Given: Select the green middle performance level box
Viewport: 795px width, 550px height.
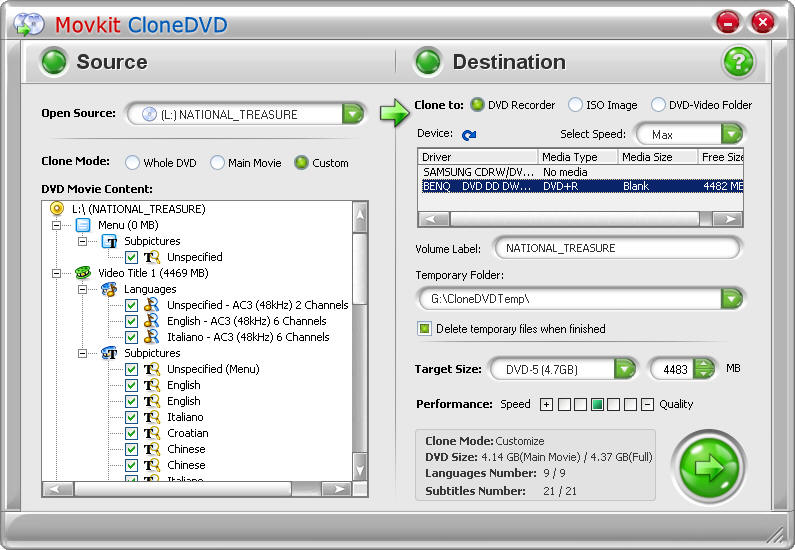Looking at the screenshot, I should (x=597, y=405).
